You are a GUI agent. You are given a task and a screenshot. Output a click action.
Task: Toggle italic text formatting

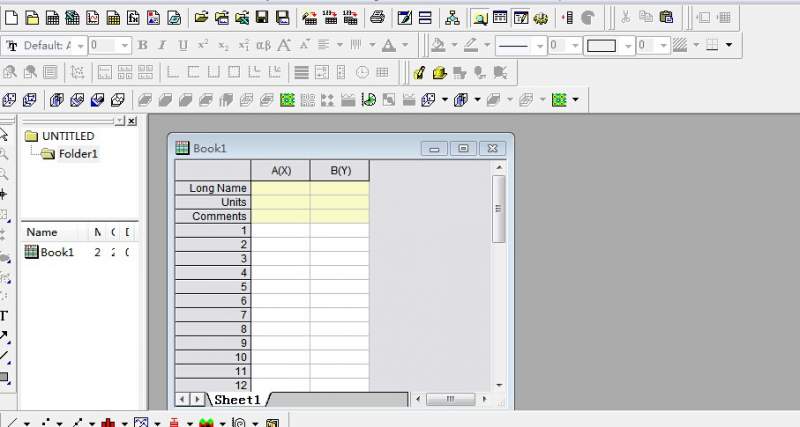click(x=162, y=45)
